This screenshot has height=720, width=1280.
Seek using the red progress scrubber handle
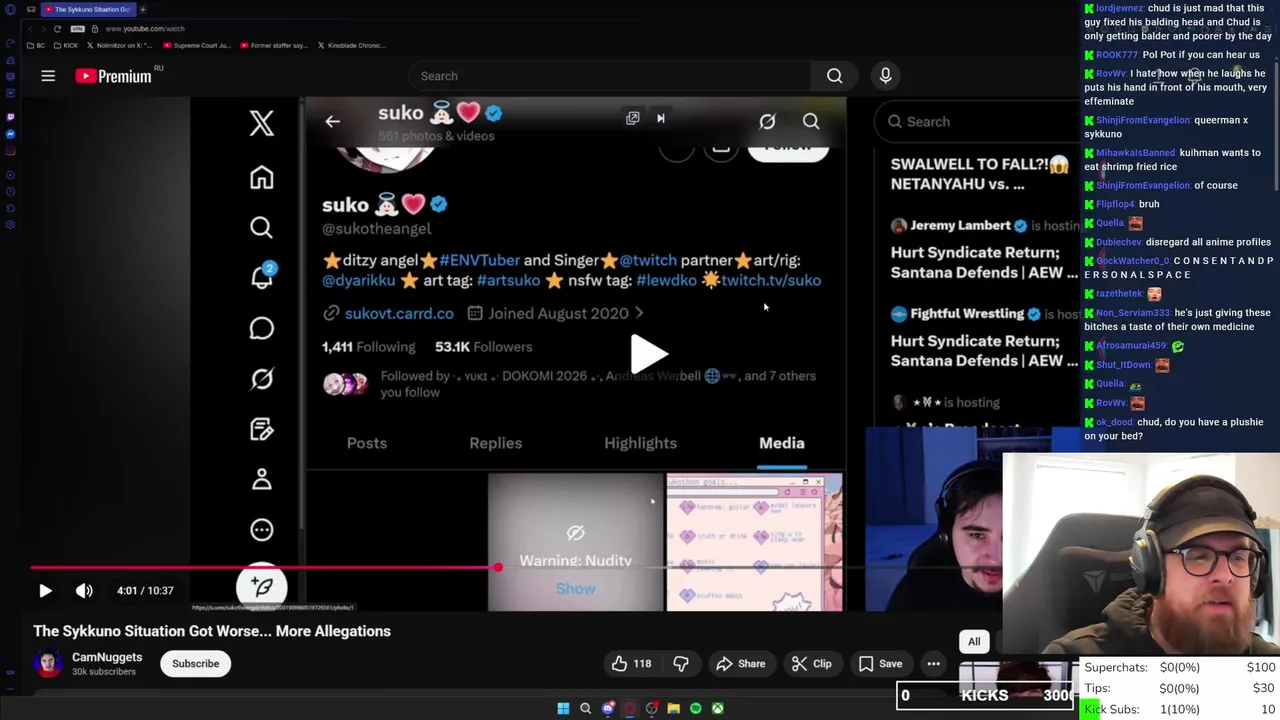tap(497, 567)
